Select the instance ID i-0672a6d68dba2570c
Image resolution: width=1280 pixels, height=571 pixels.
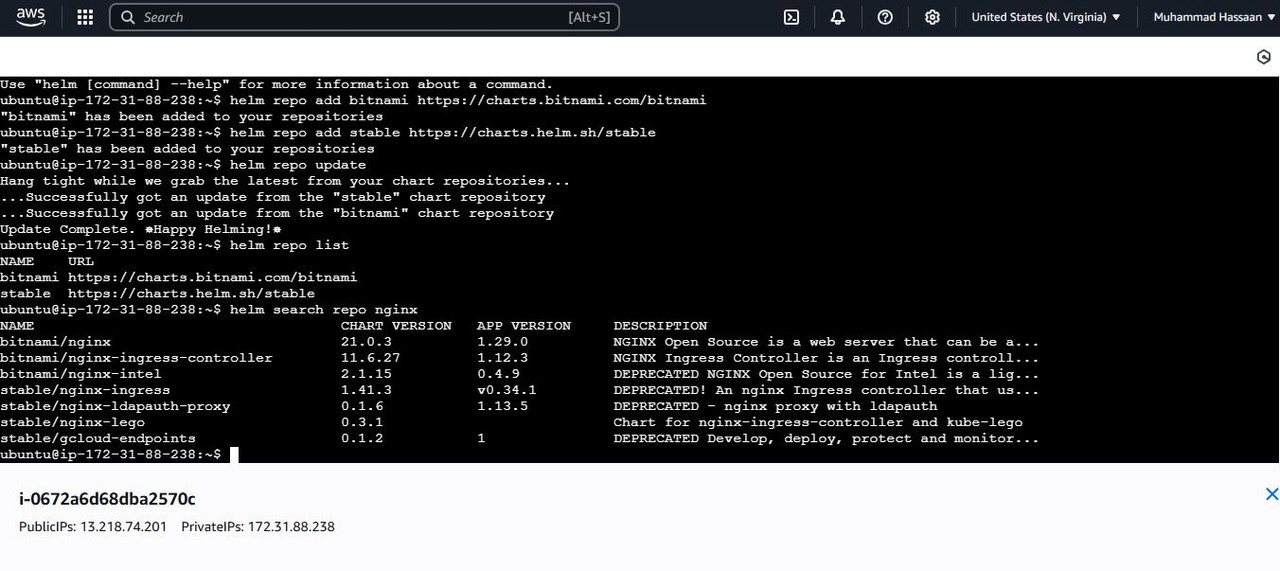click(107, 498)
